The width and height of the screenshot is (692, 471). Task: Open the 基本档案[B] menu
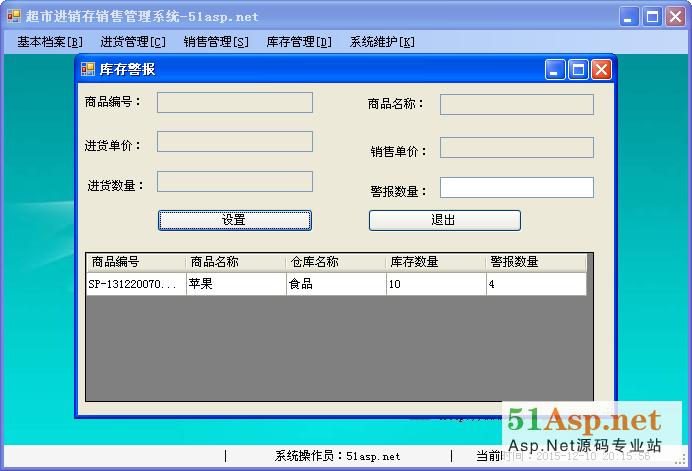point(50,42)
